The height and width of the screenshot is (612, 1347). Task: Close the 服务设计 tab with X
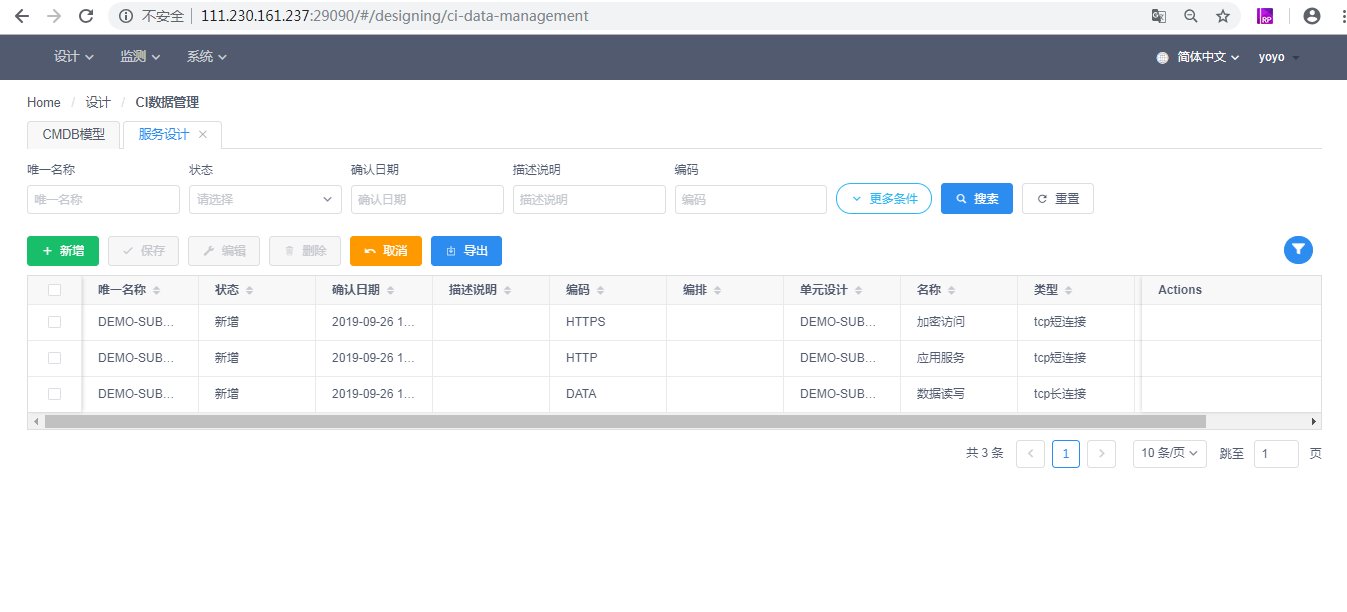(203, 134)
